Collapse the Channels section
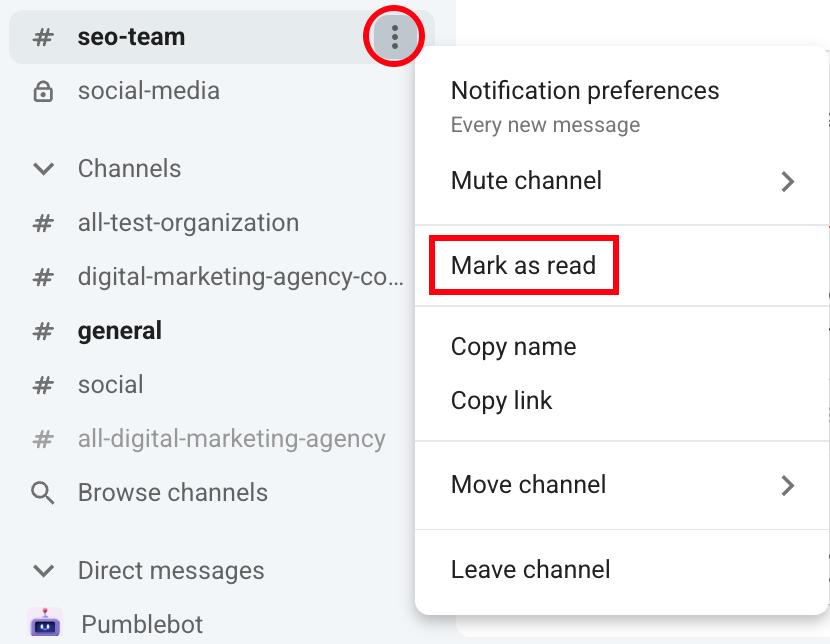 click(x=43, y=169)
